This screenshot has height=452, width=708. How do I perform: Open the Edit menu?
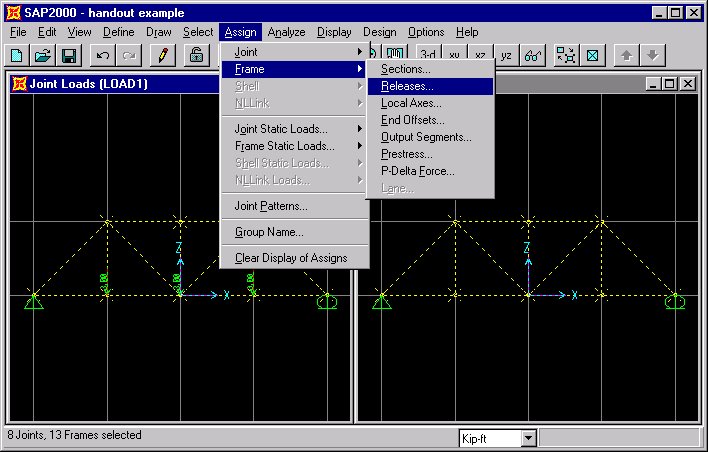pyautogui.click(x=47, y=32)
